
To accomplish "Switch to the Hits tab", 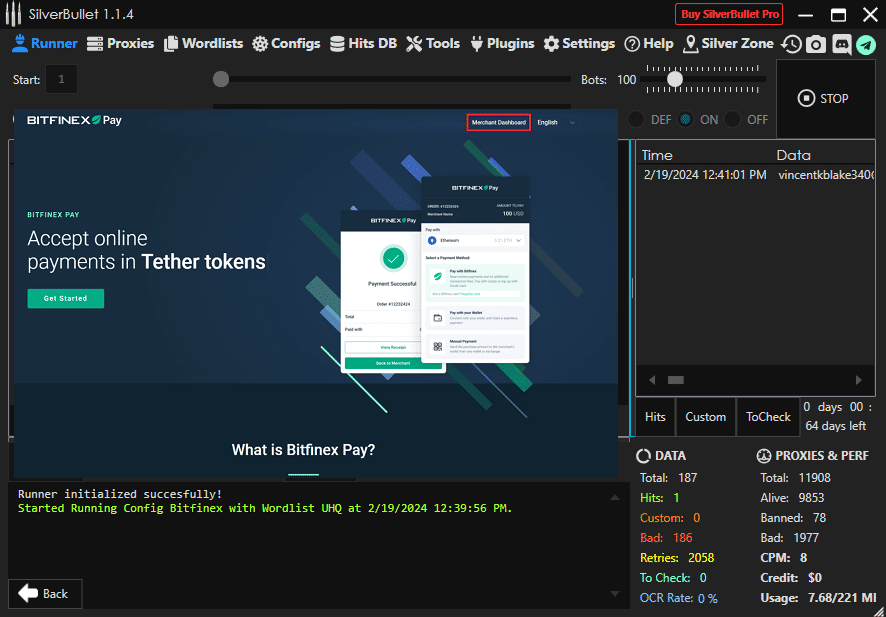I will 655,417.
